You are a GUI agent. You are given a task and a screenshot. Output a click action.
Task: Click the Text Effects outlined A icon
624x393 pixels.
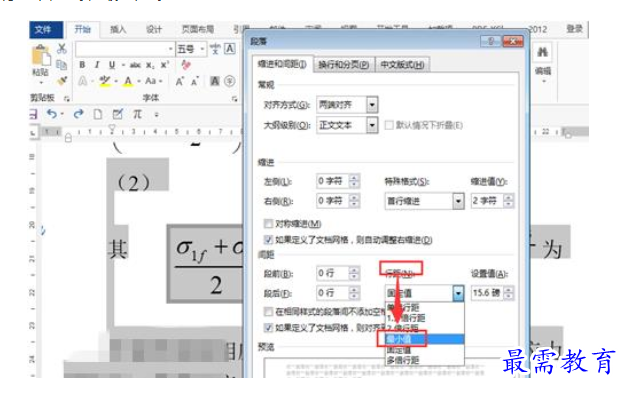point(82,81)
